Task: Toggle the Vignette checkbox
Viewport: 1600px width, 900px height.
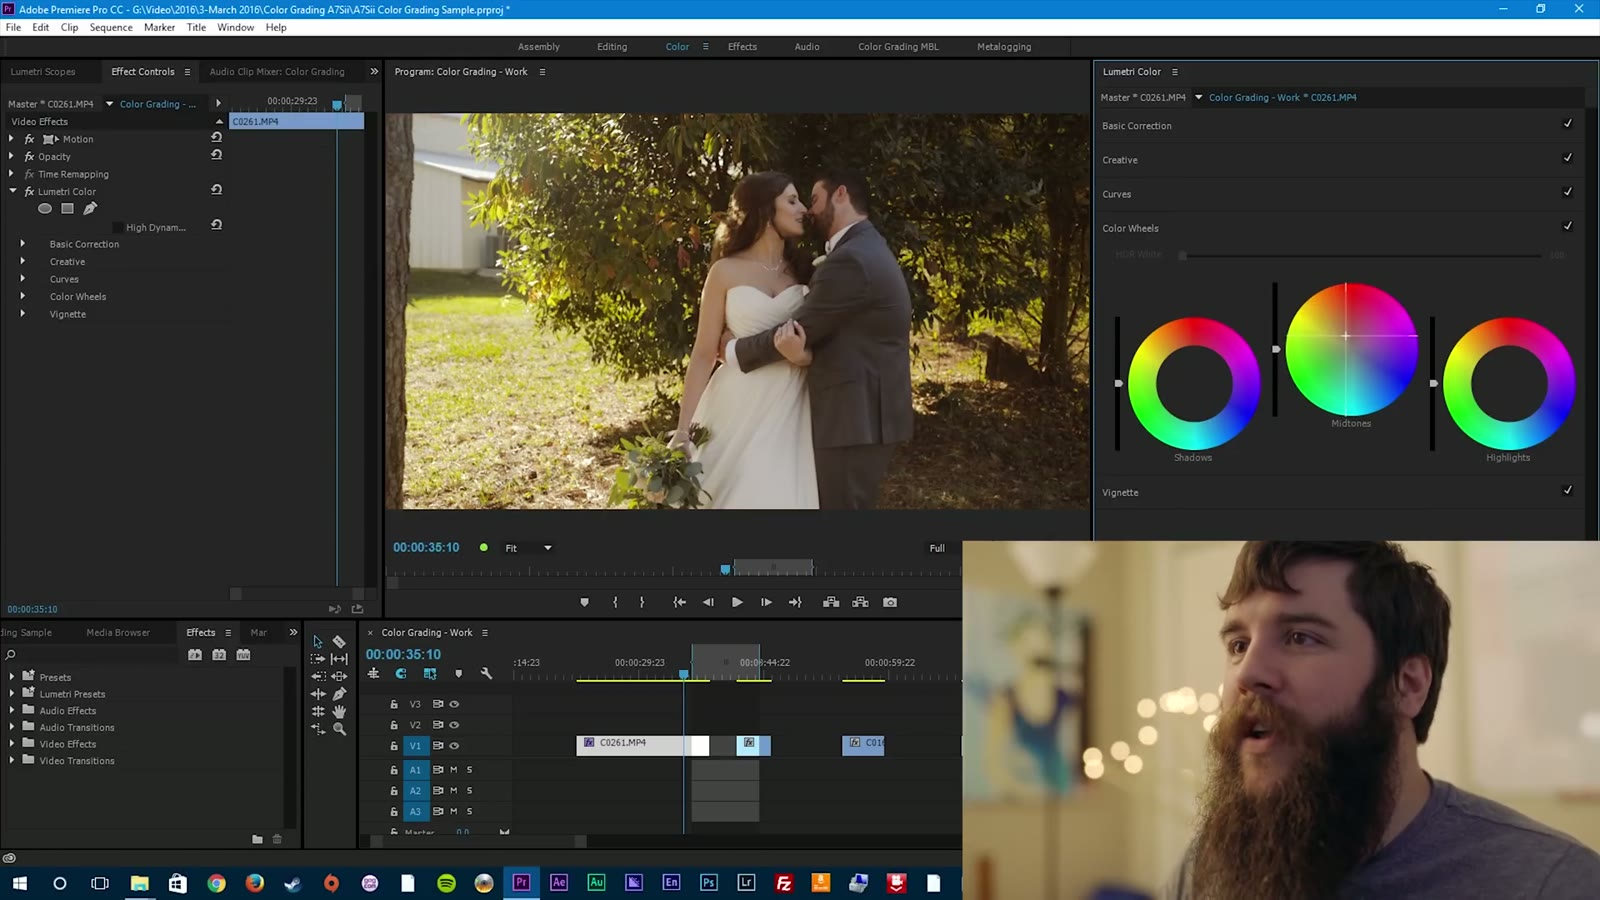Action: 1567,490
